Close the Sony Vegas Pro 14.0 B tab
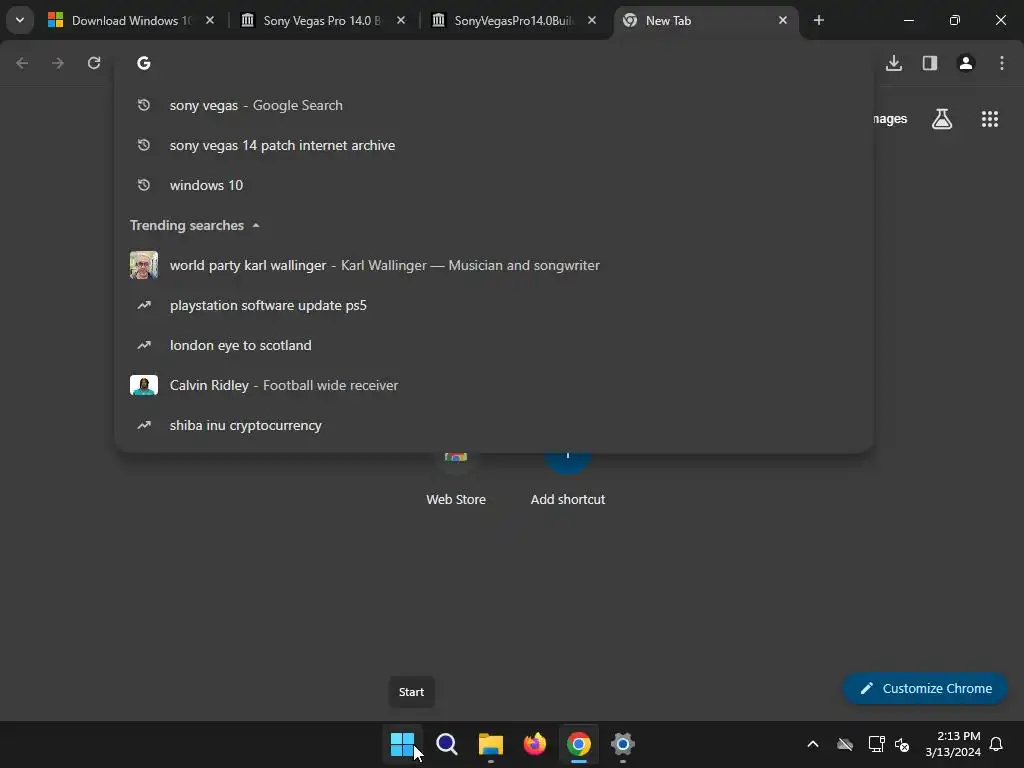 coord(401,20)
